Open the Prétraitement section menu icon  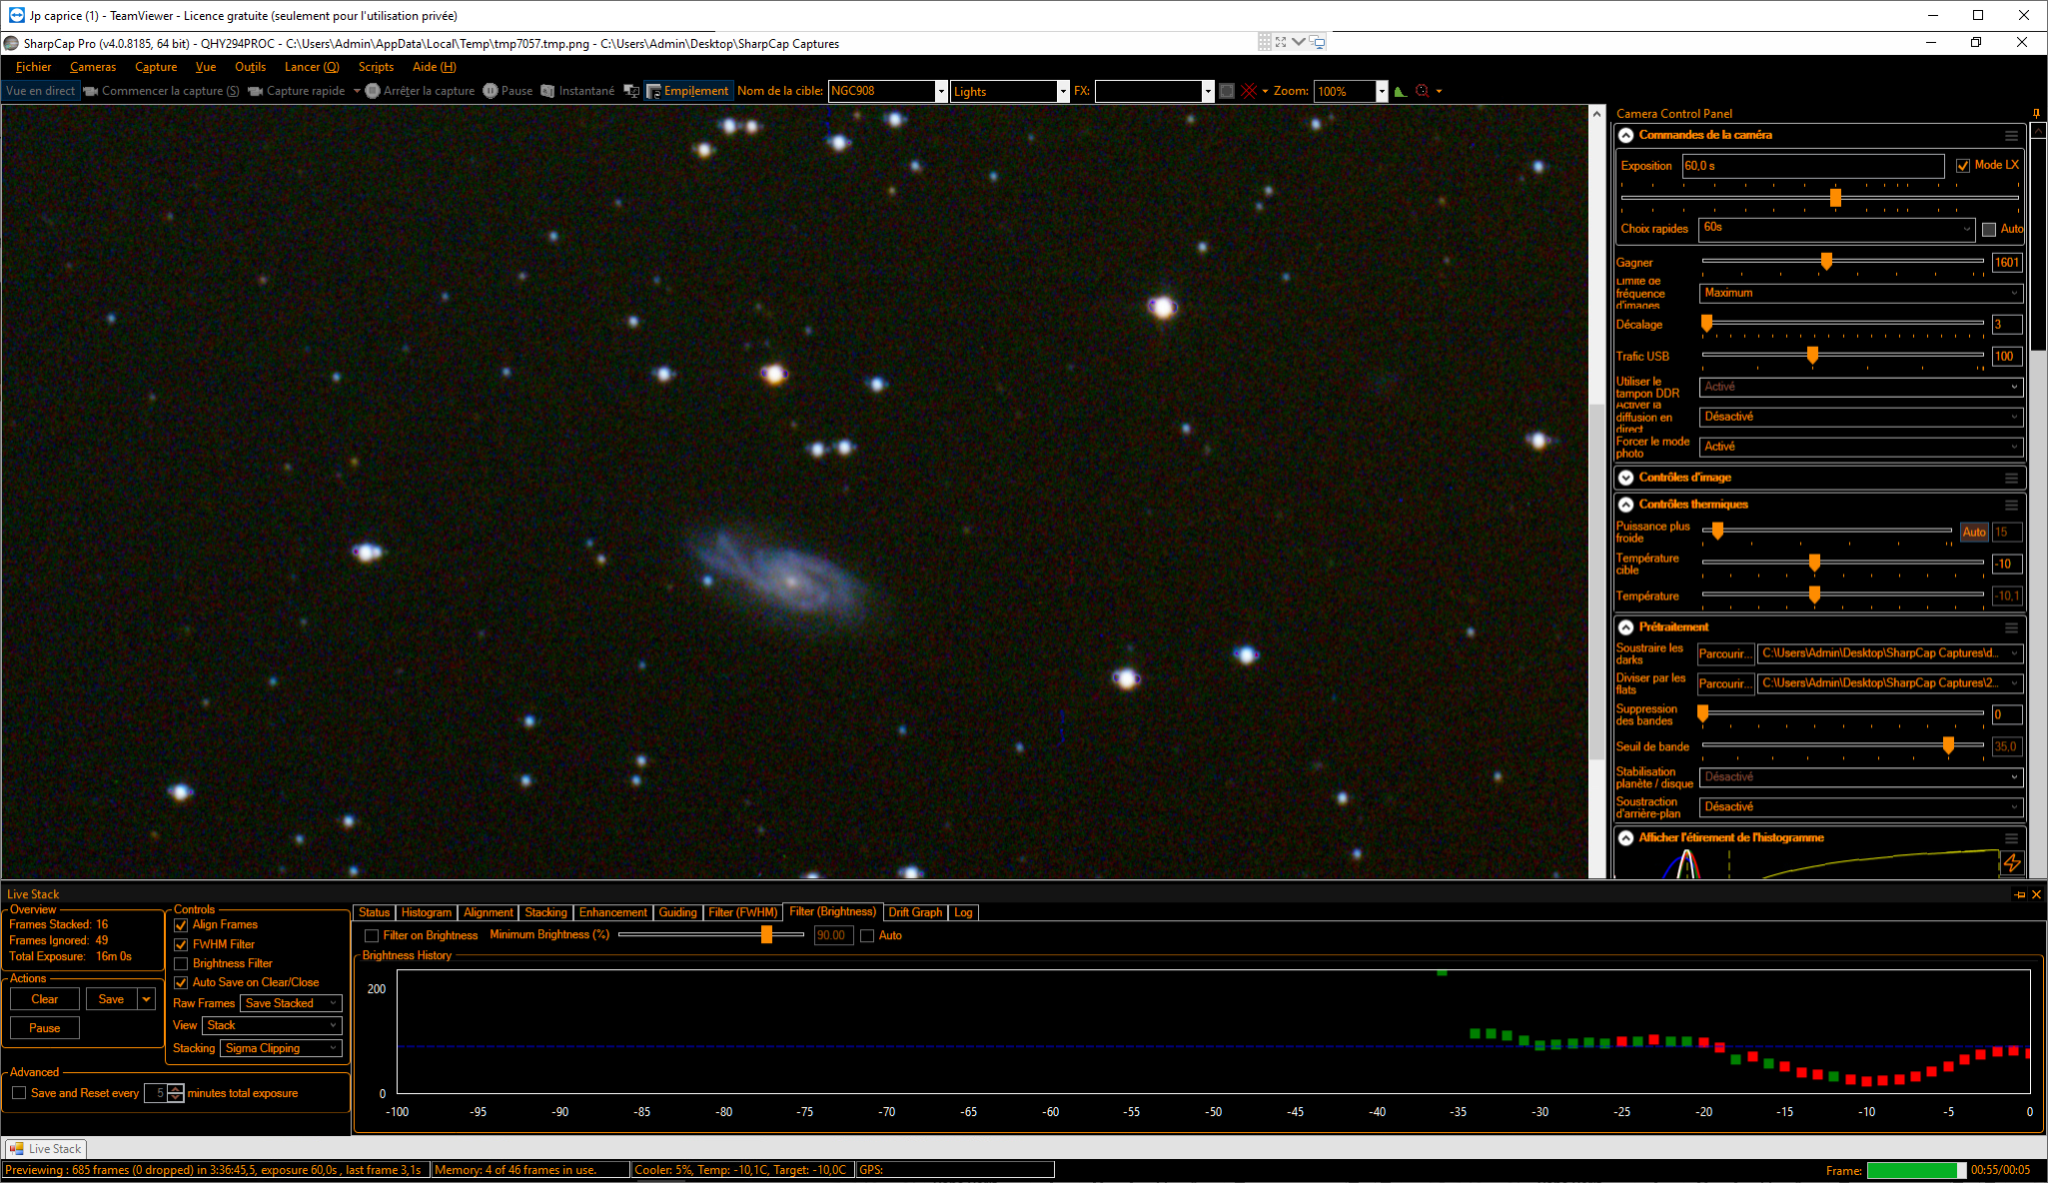click(x=2011, y=628)
